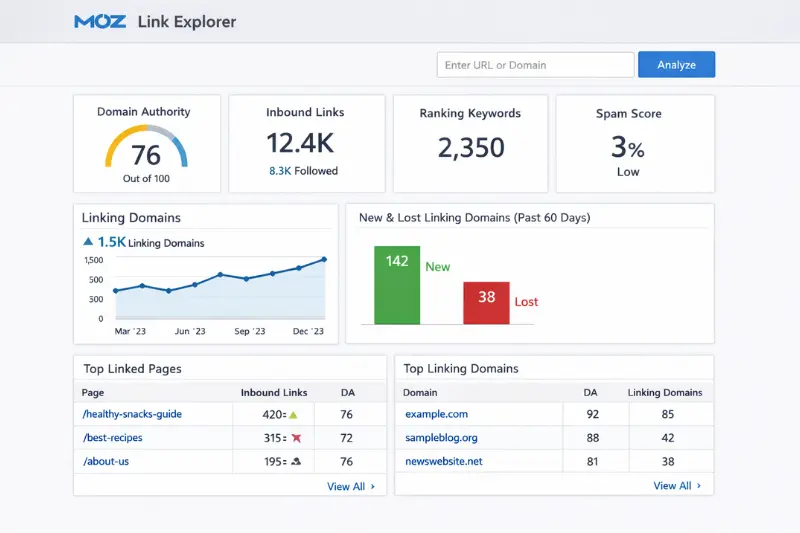The width and height of the screenshot is (800, 533).
Task: Click View All in Top Linking Domains
Action: (x=672, y=486)
